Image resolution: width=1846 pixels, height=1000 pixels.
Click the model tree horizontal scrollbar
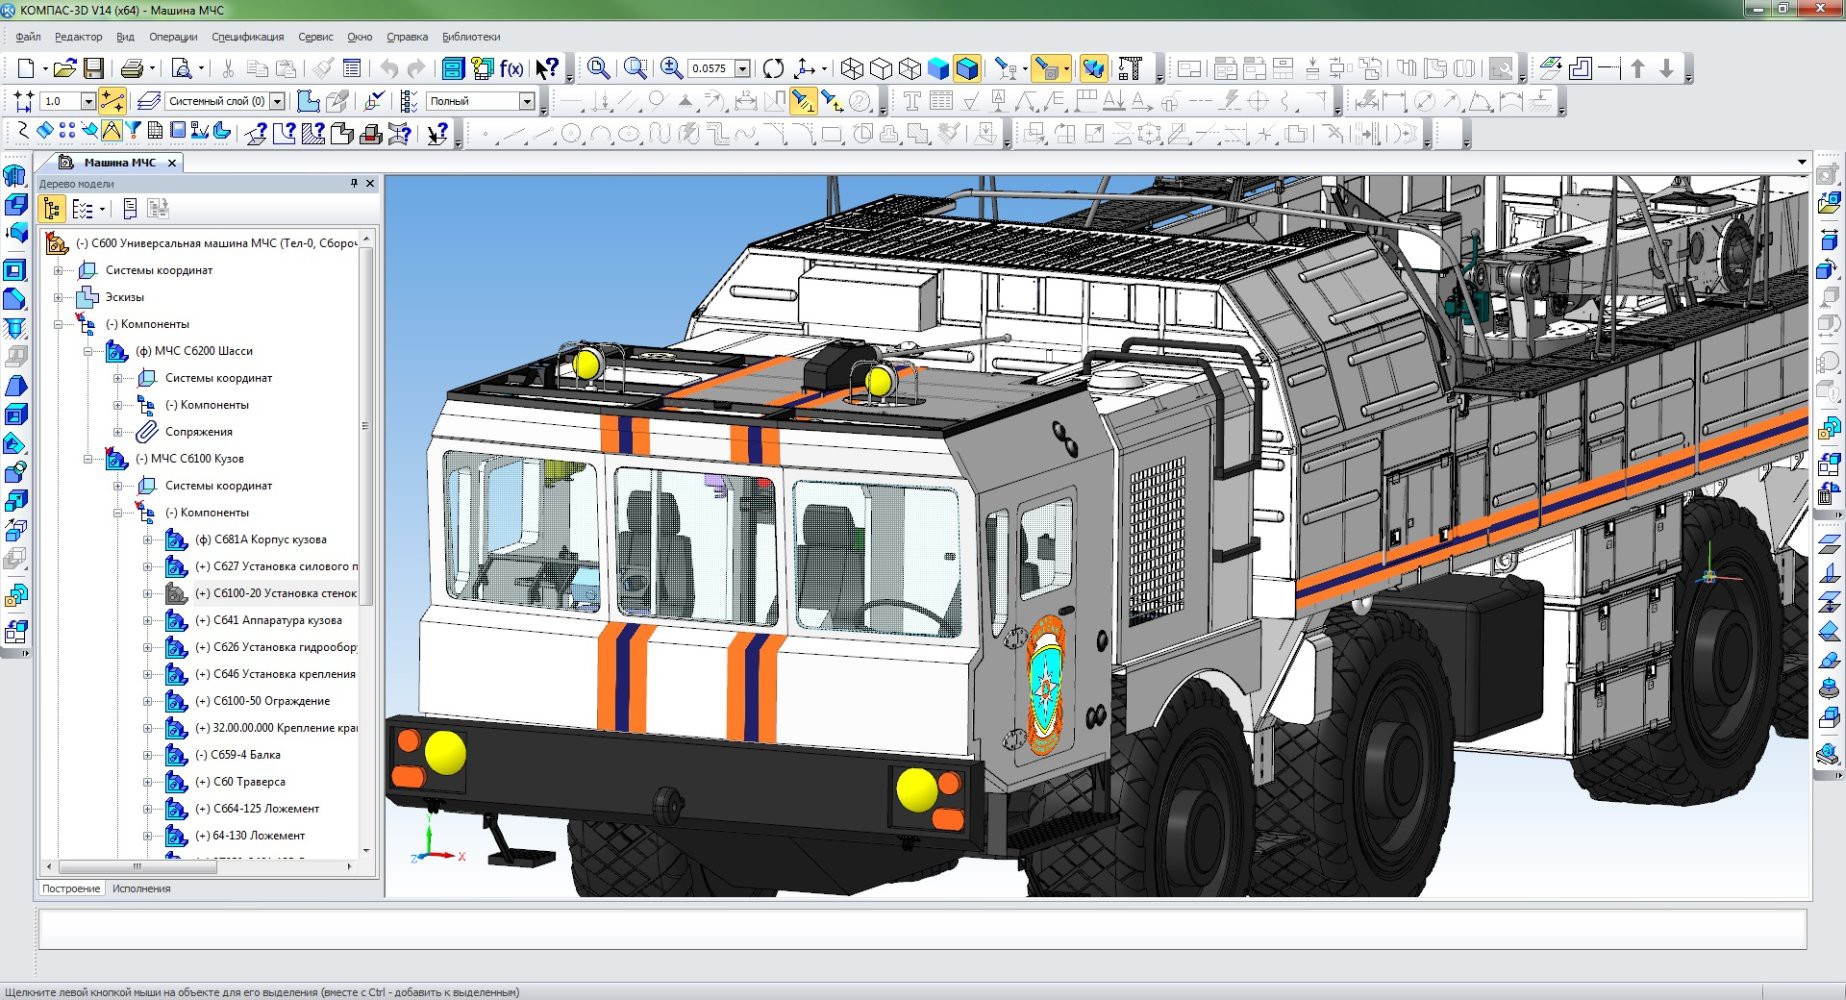pos(138,867)
